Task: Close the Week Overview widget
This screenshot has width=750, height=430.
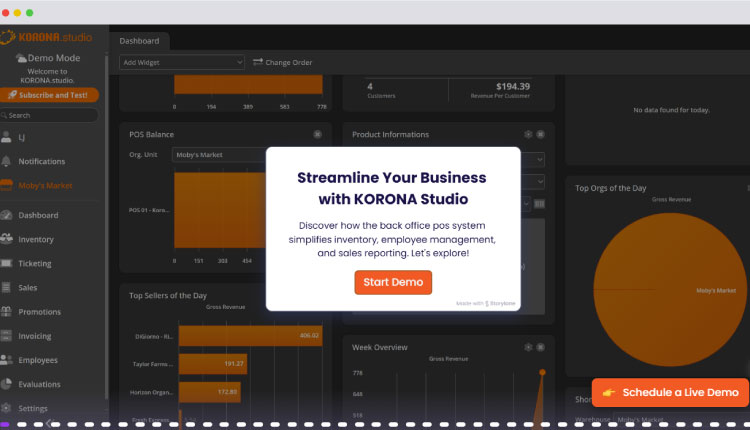Action: [x=540, y=347]
